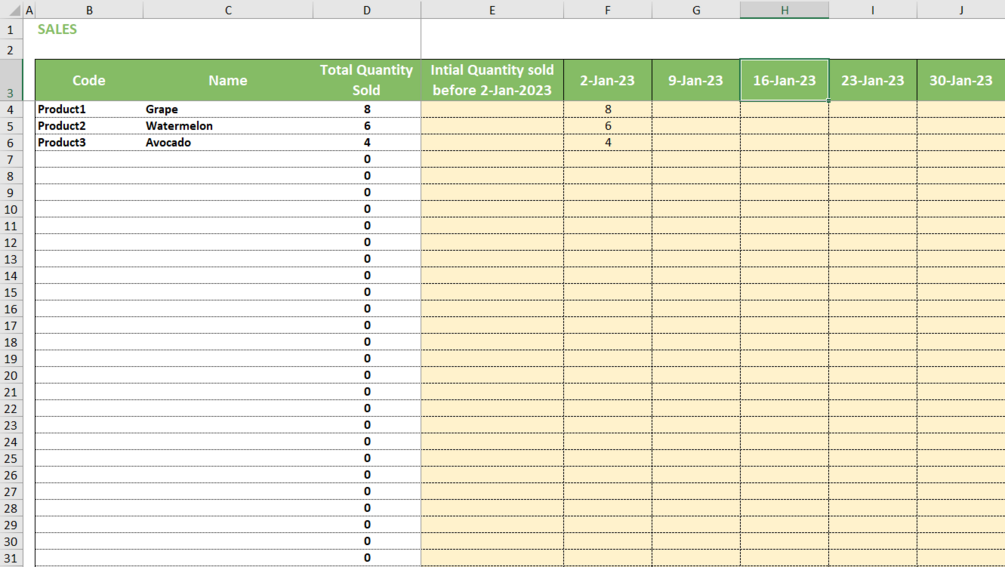Click Watermelon's 2-Jan-23 value 6

pyautogui.click(x=608, y=126)
